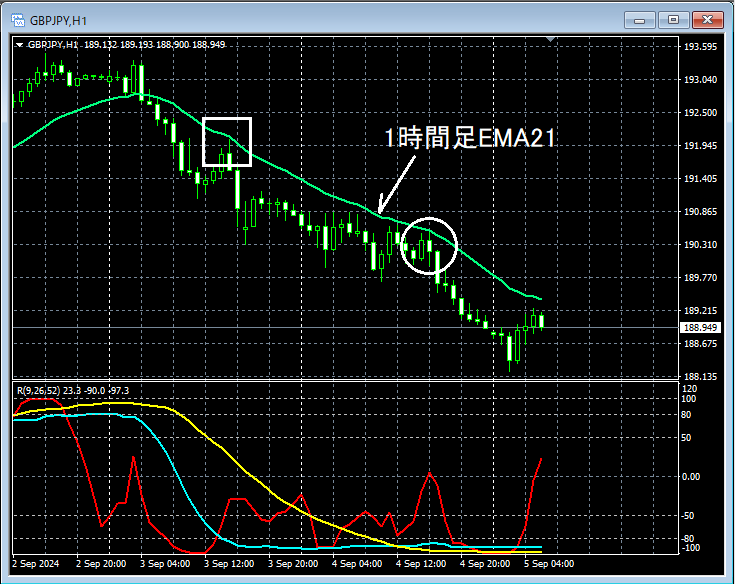Click the indicator scale value -50
736x584 pixels.
pyautogui.click(x=688, y=515)
